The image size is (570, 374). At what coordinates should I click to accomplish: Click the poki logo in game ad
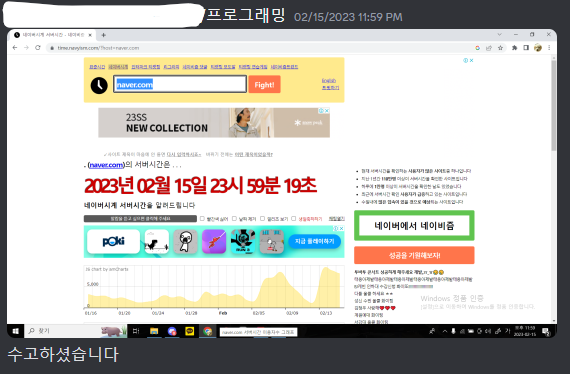(x=113, y=241)
